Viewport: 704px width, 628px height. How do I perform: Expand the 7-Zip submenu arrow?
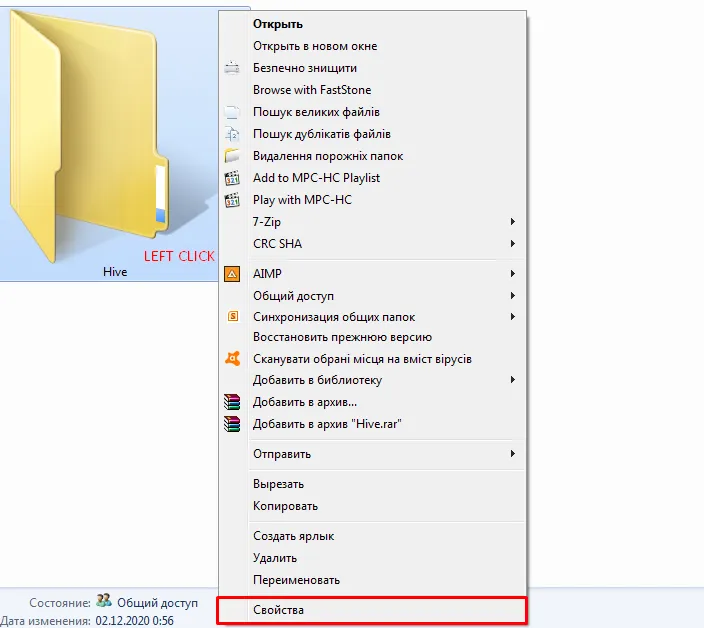pyautogui.click(x=512, y=222)
